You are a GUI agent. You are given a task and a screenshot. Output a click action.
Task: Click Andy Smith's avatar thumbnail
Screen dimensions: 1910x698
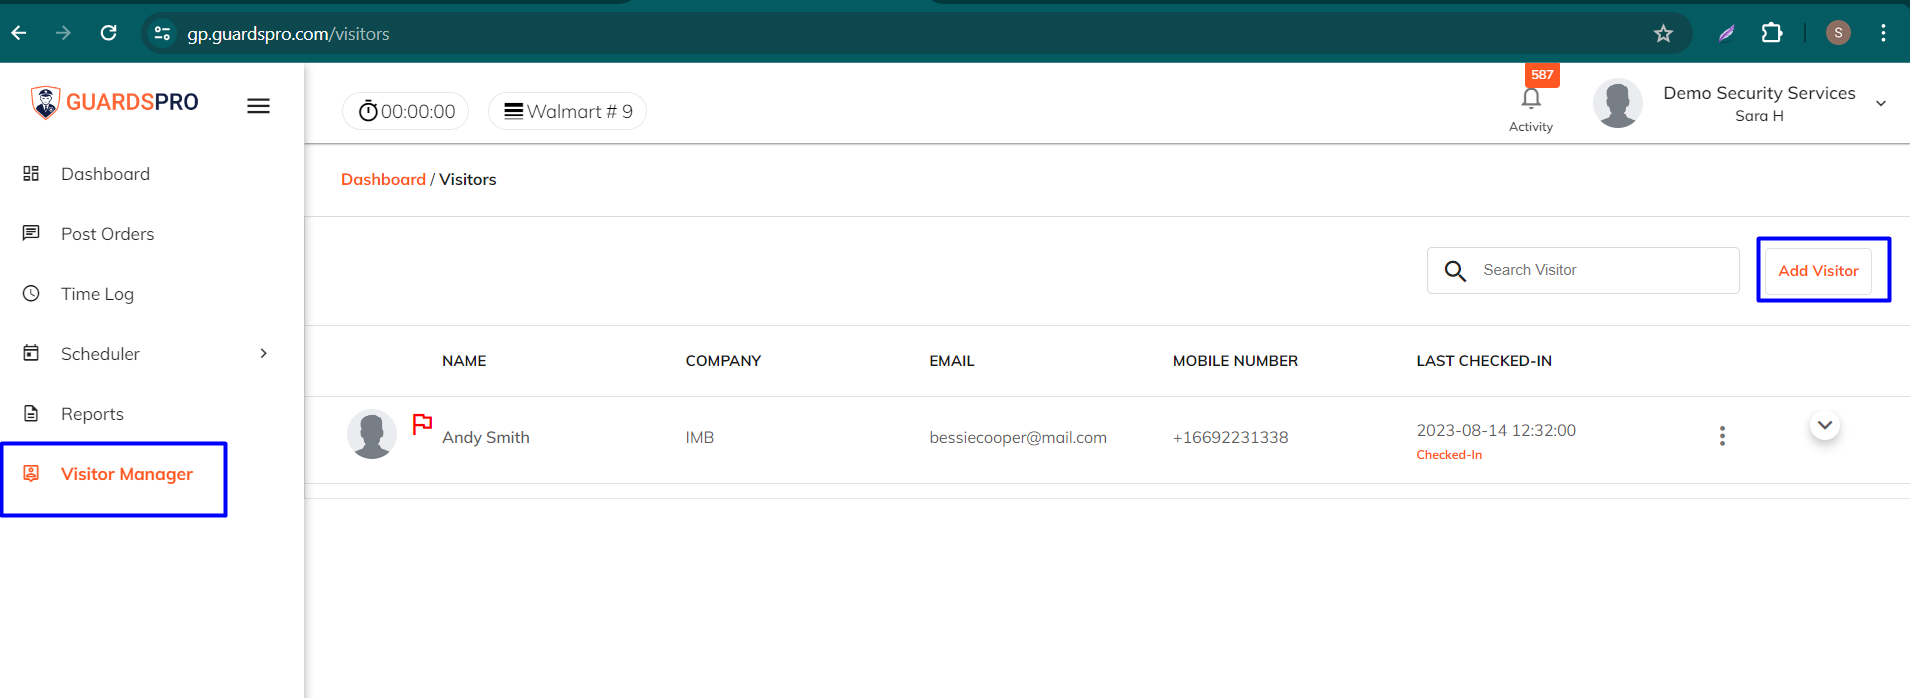(372, 434)
